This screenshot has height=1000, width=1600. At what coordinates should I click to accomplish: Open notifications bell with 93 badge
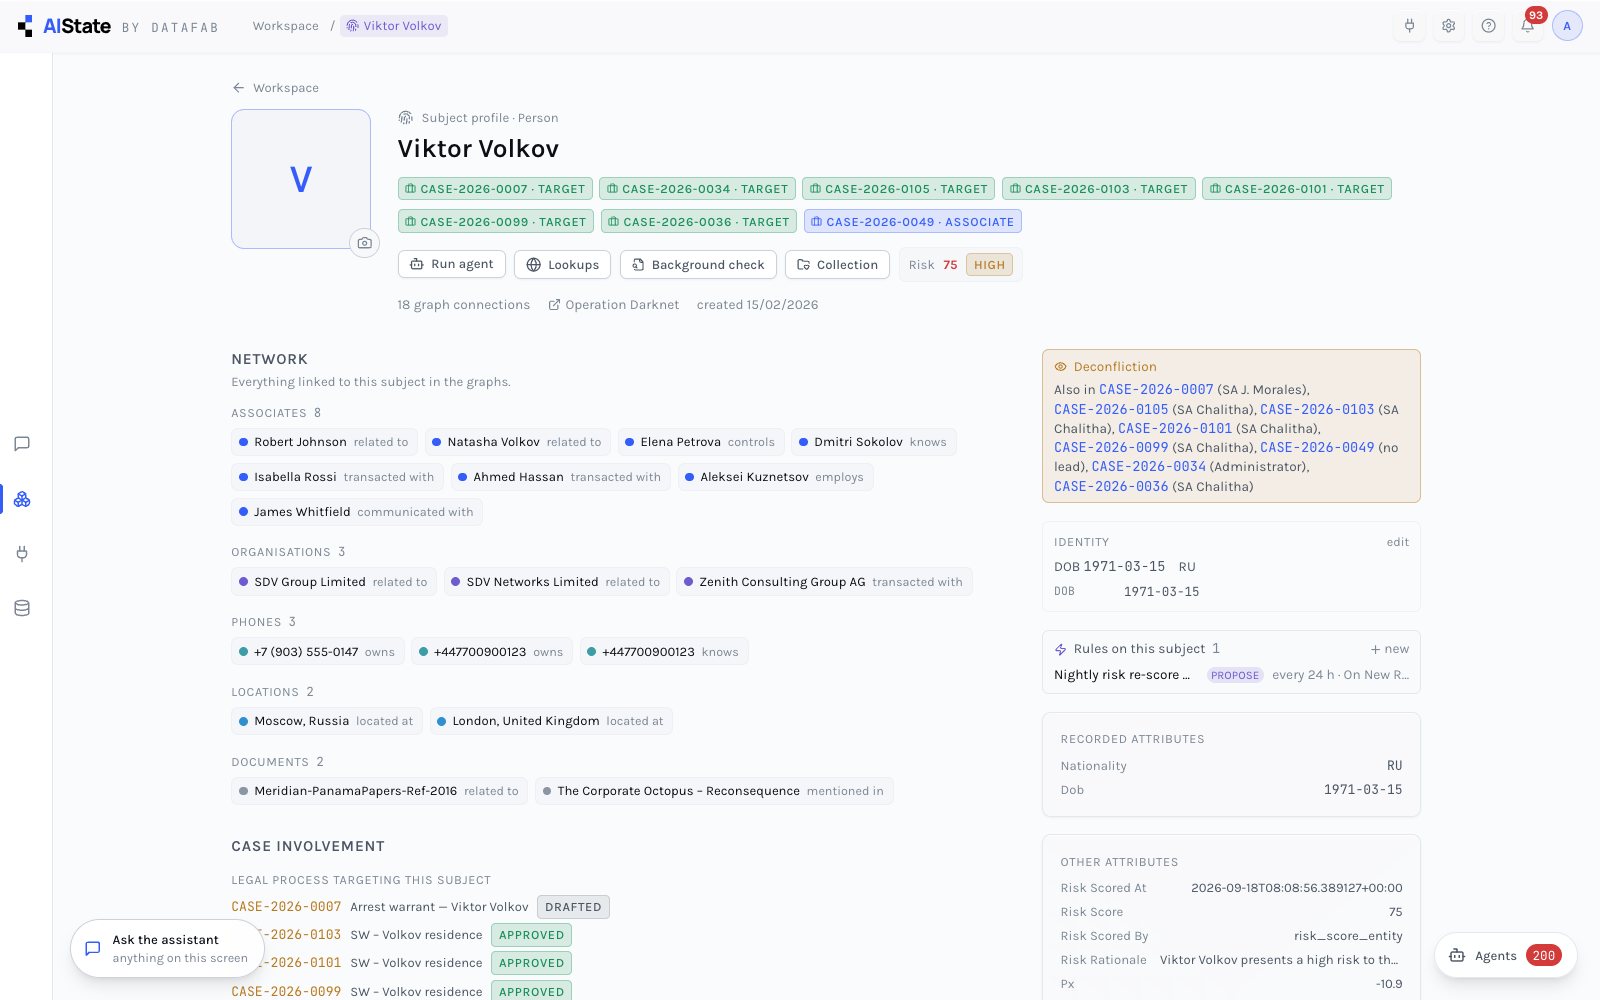point(1528,26)
